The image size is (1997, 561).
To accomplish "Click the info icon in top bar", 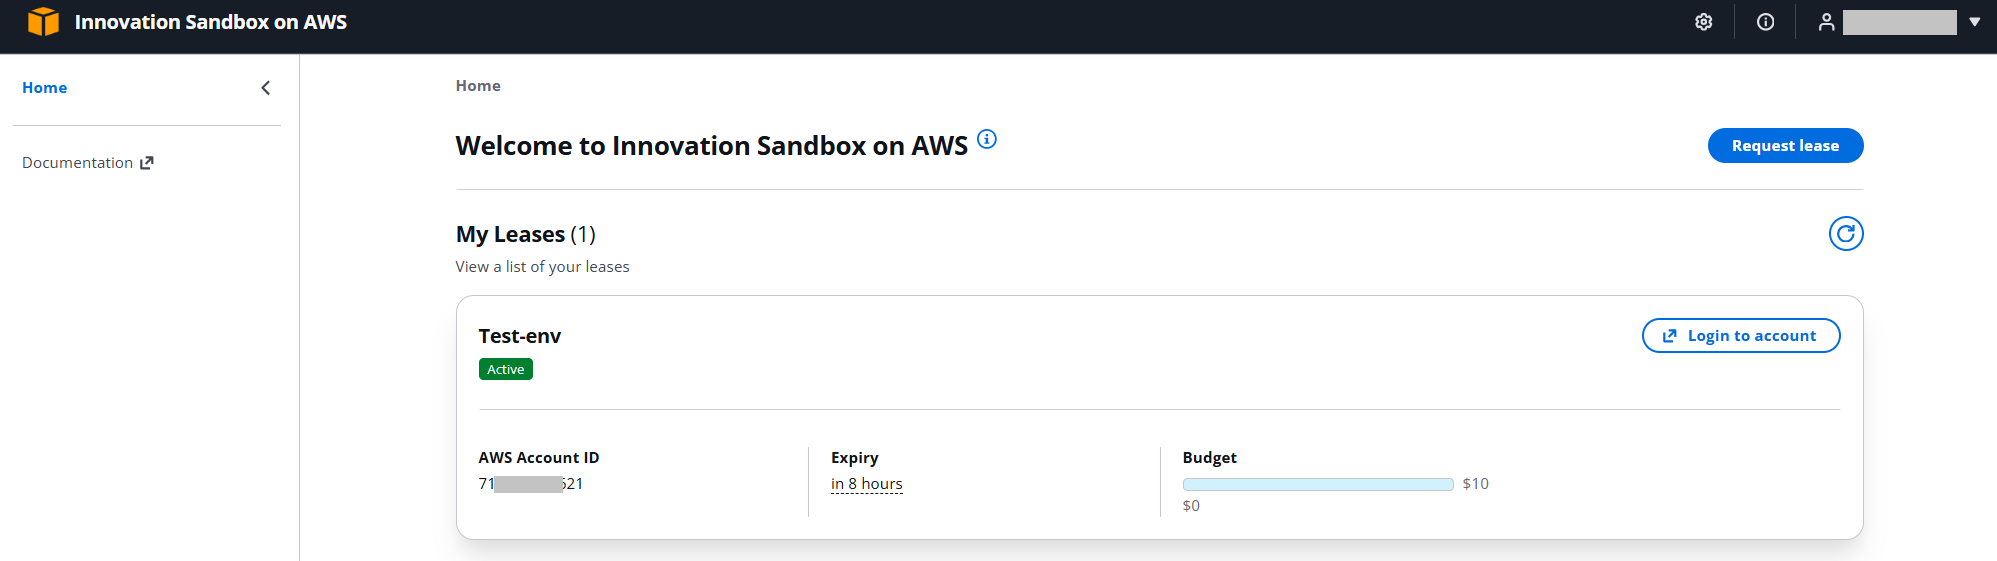I will (x=1766, y=22).
